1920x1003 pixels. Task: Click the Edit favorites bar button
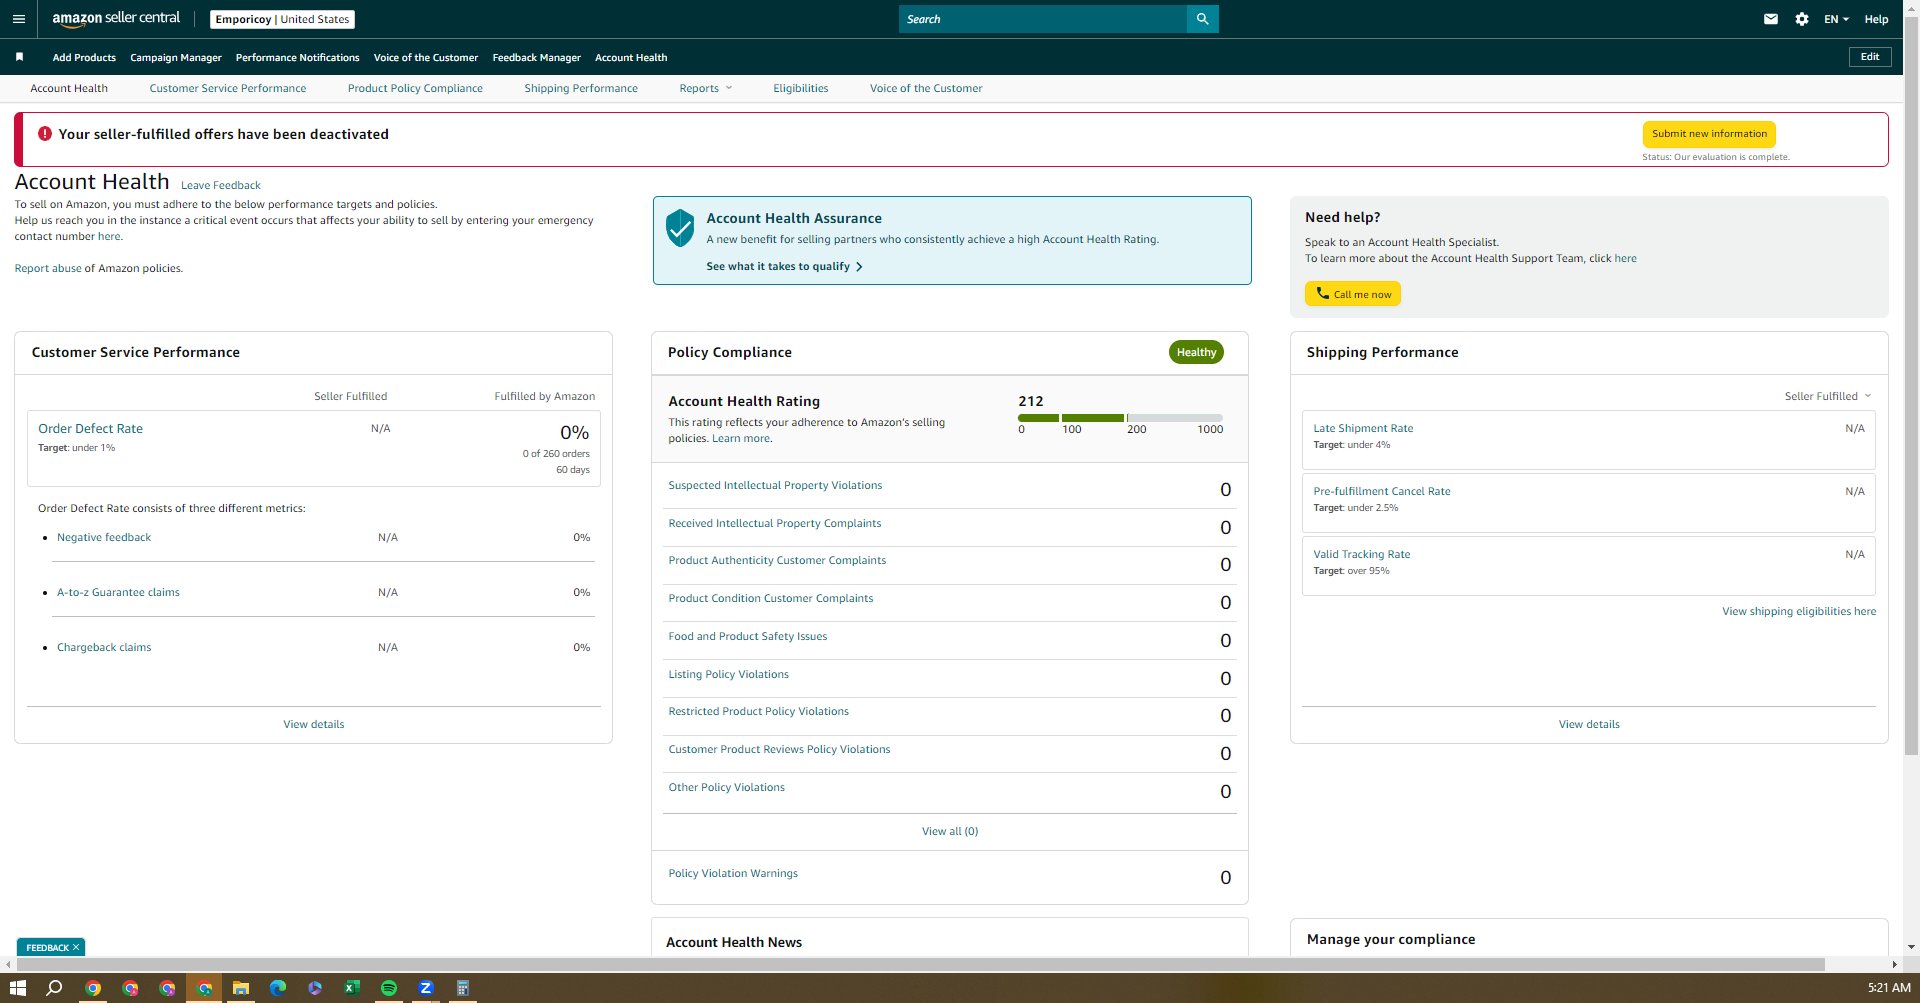tap(1870, 57)
